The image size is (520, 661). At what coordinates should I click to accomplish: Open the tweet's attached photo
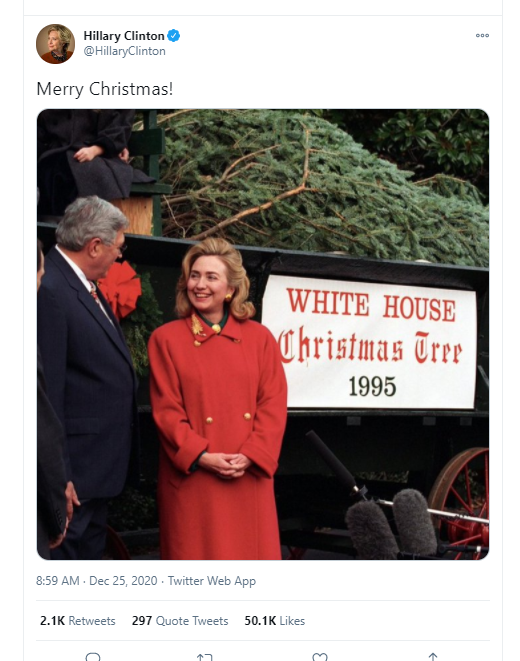tap(263, 334)
